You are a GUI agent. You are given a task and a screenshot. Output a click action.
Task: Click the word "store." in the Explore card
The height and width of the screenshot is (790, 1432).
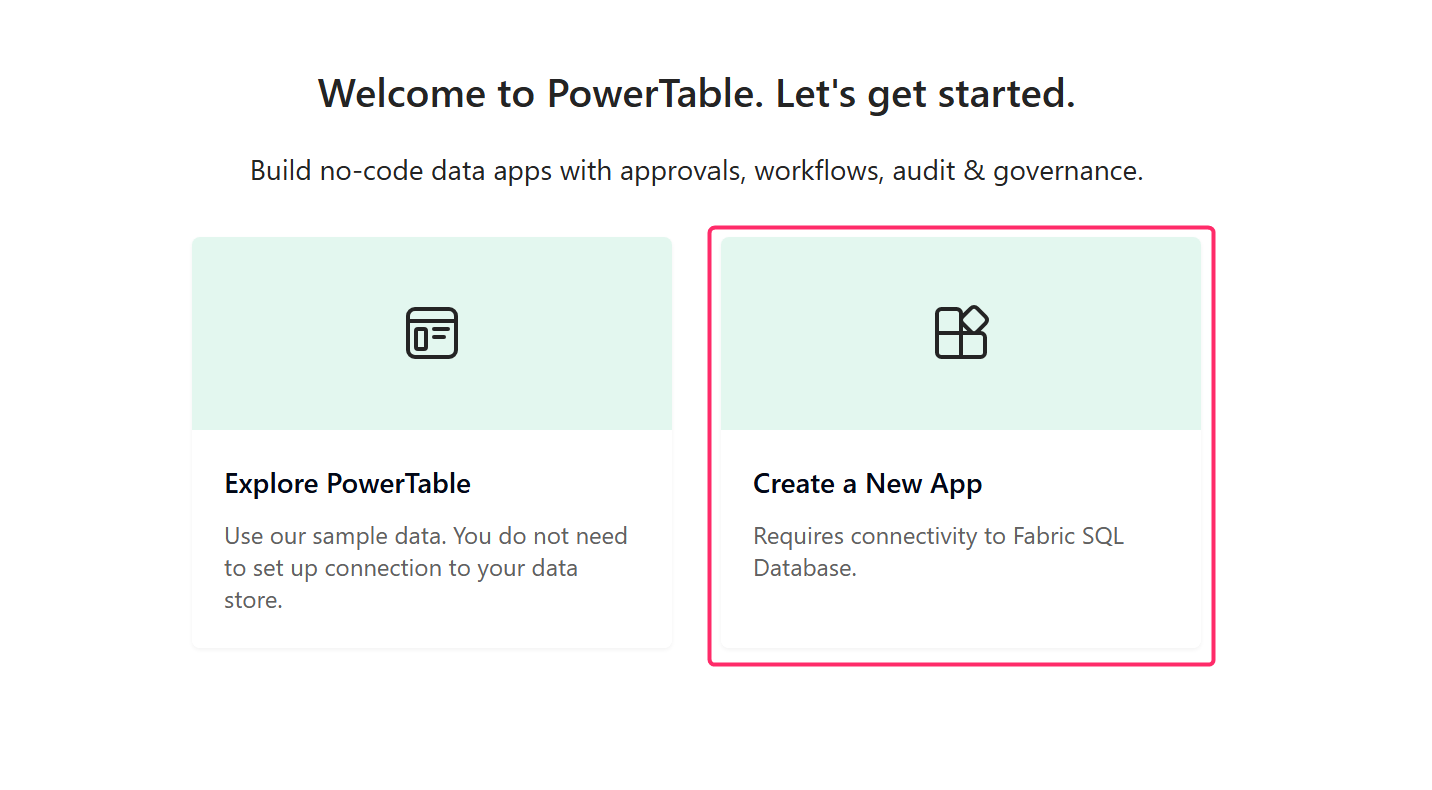click(253, 601)
